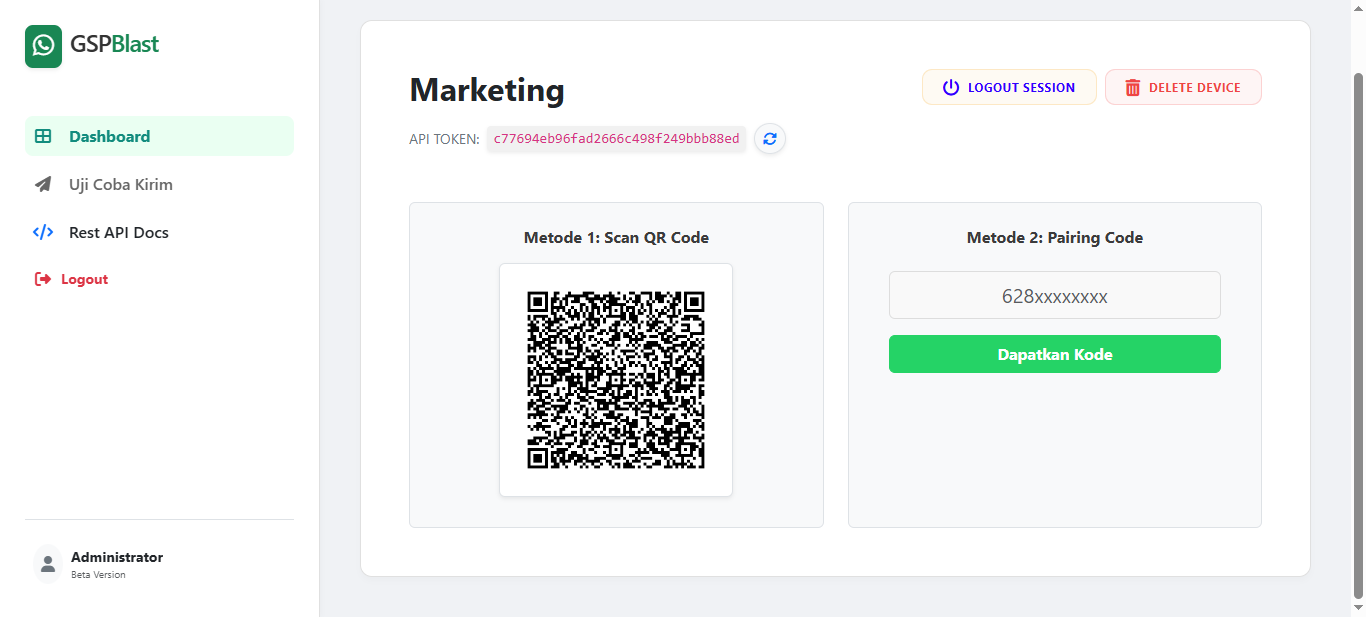1366x617 pixels.
Task: Click the trash icon inside Delete Device button
Action: coord(1132,87)
